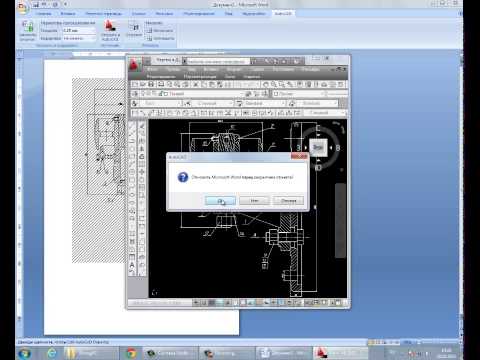Expand dropdown at end of Dimension toolbar
The width and height of the screenshot is (480, 360).
tap(343, 113)
